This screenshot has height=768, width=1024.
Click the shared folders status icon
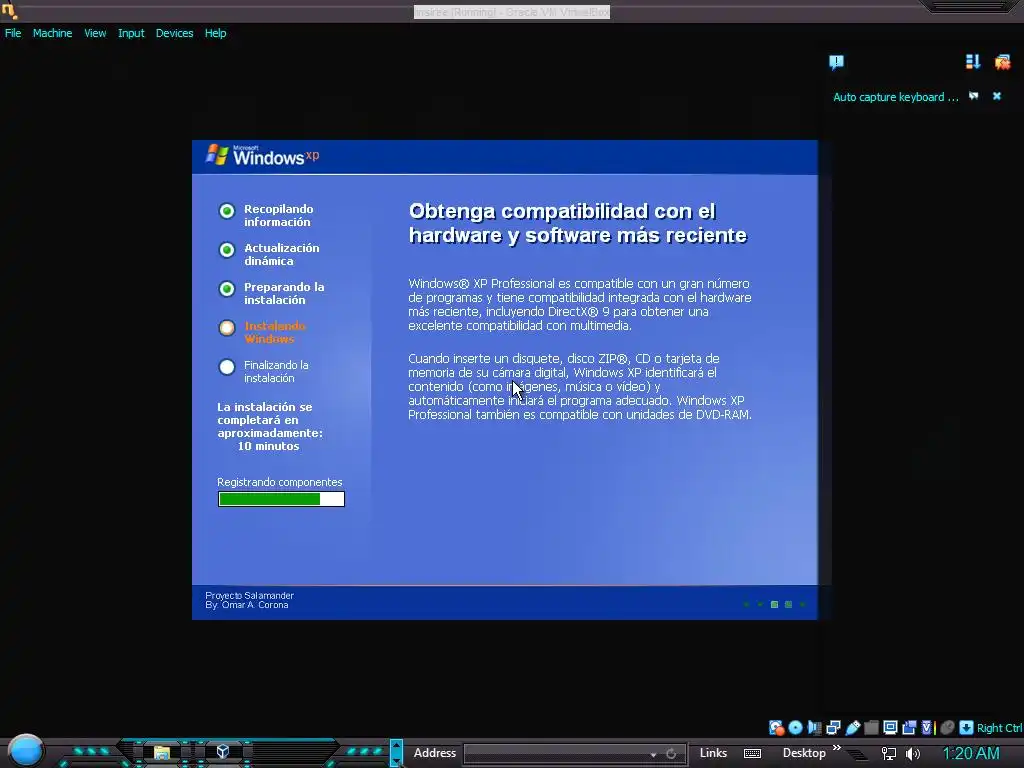click(871, 728)
